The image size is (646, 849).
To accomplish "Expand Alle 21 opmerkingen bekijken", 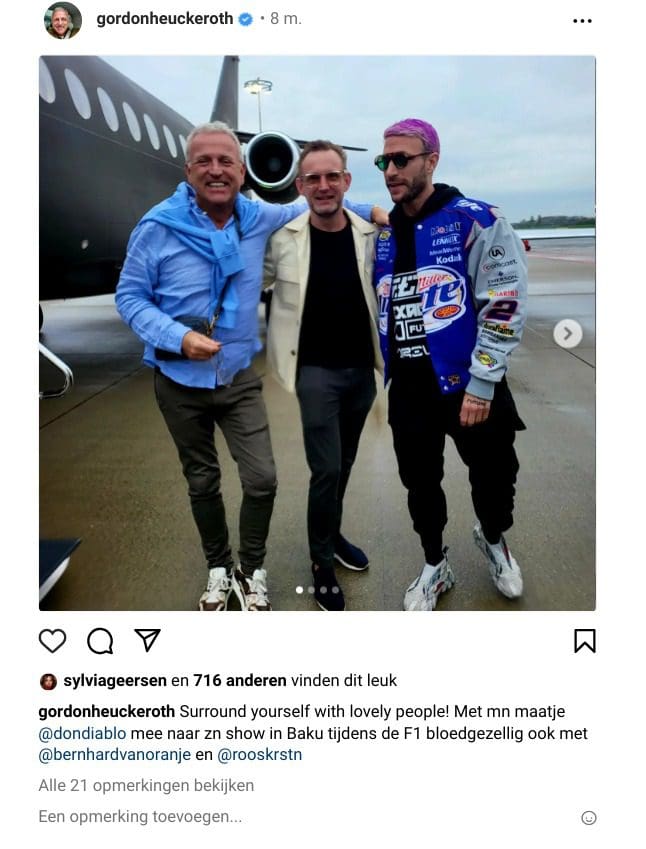I will click(x=146, y=786).
